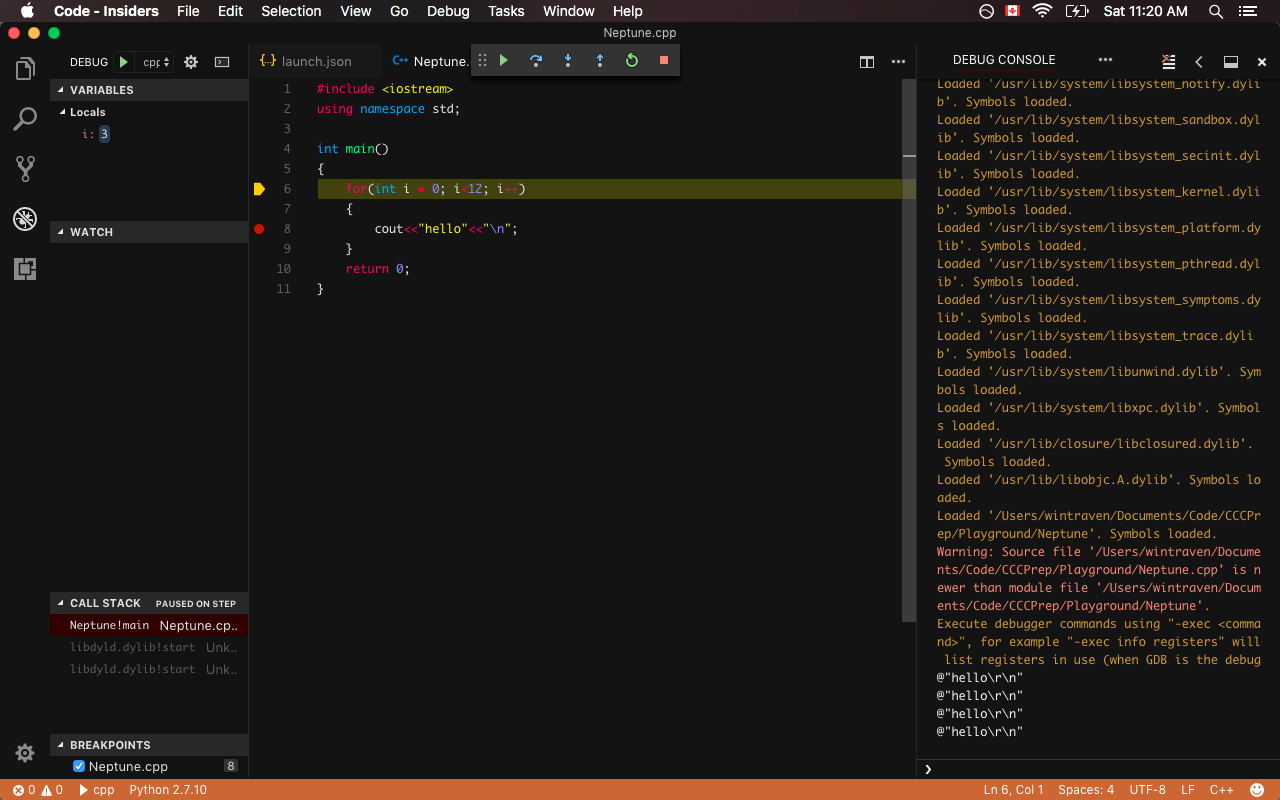Click the Step Into icon
1280x800 pixels.
pyautogui.click(x=568, y=60)
